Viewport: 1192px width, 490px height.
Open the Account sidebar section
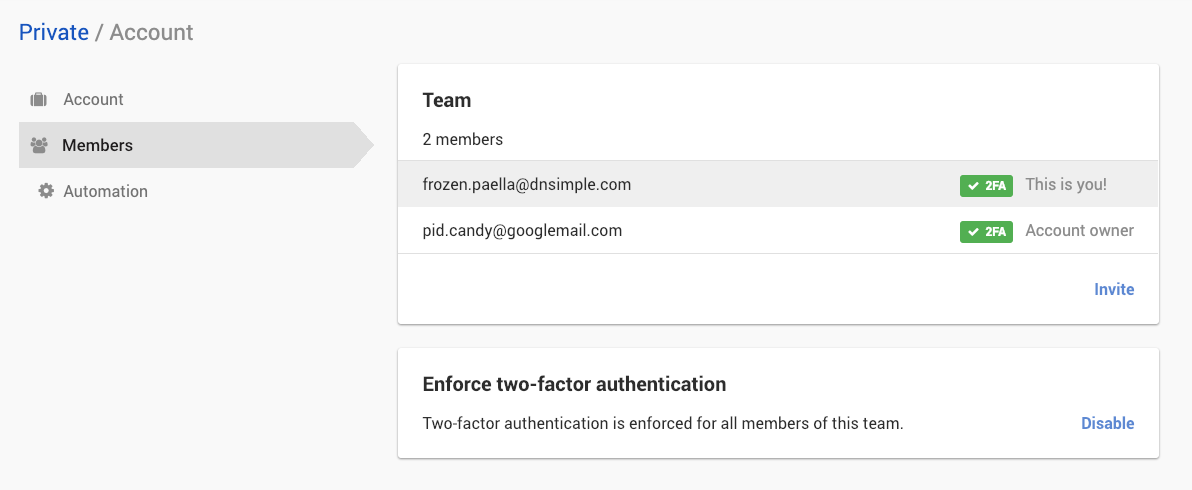93,100
